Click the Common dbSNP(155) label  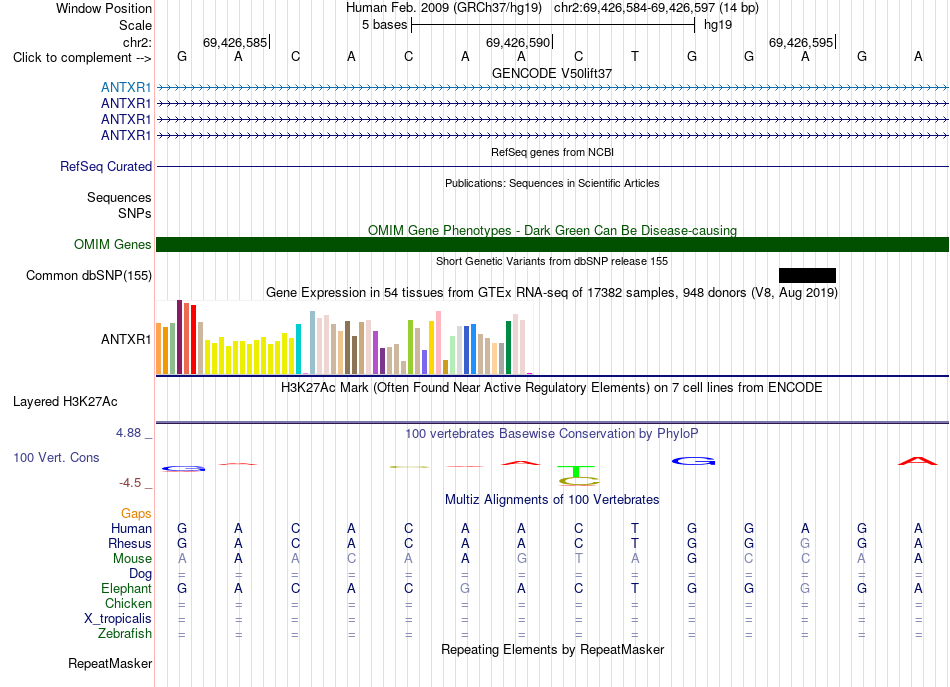tap(89, 276)
